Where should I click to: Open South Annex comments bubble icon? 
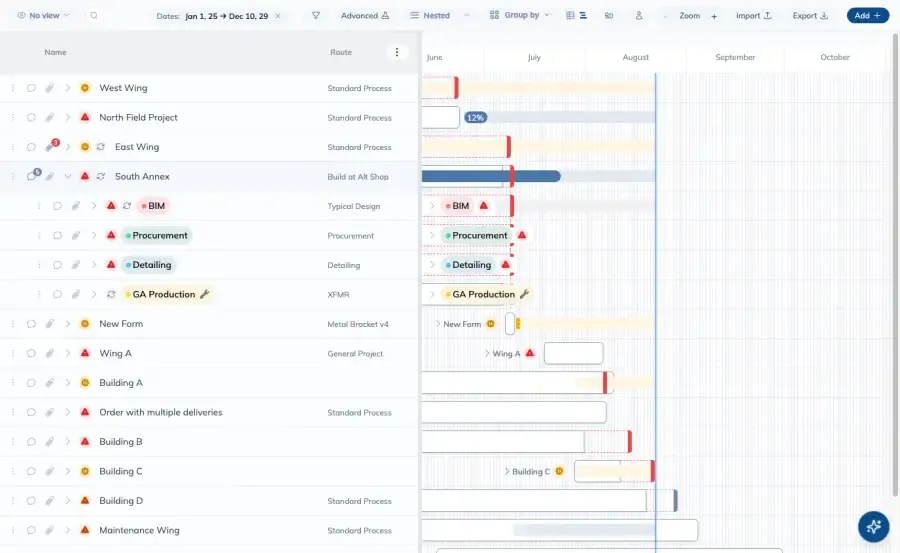(x=33, y=175)
